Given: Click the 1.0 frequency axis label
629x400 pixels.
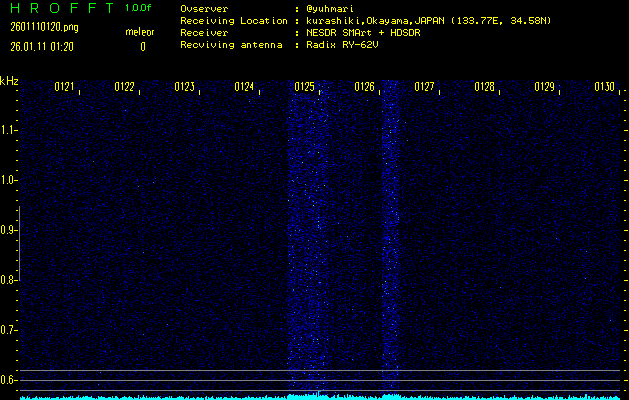Looking at the screenshot, I should pos(10,180).
